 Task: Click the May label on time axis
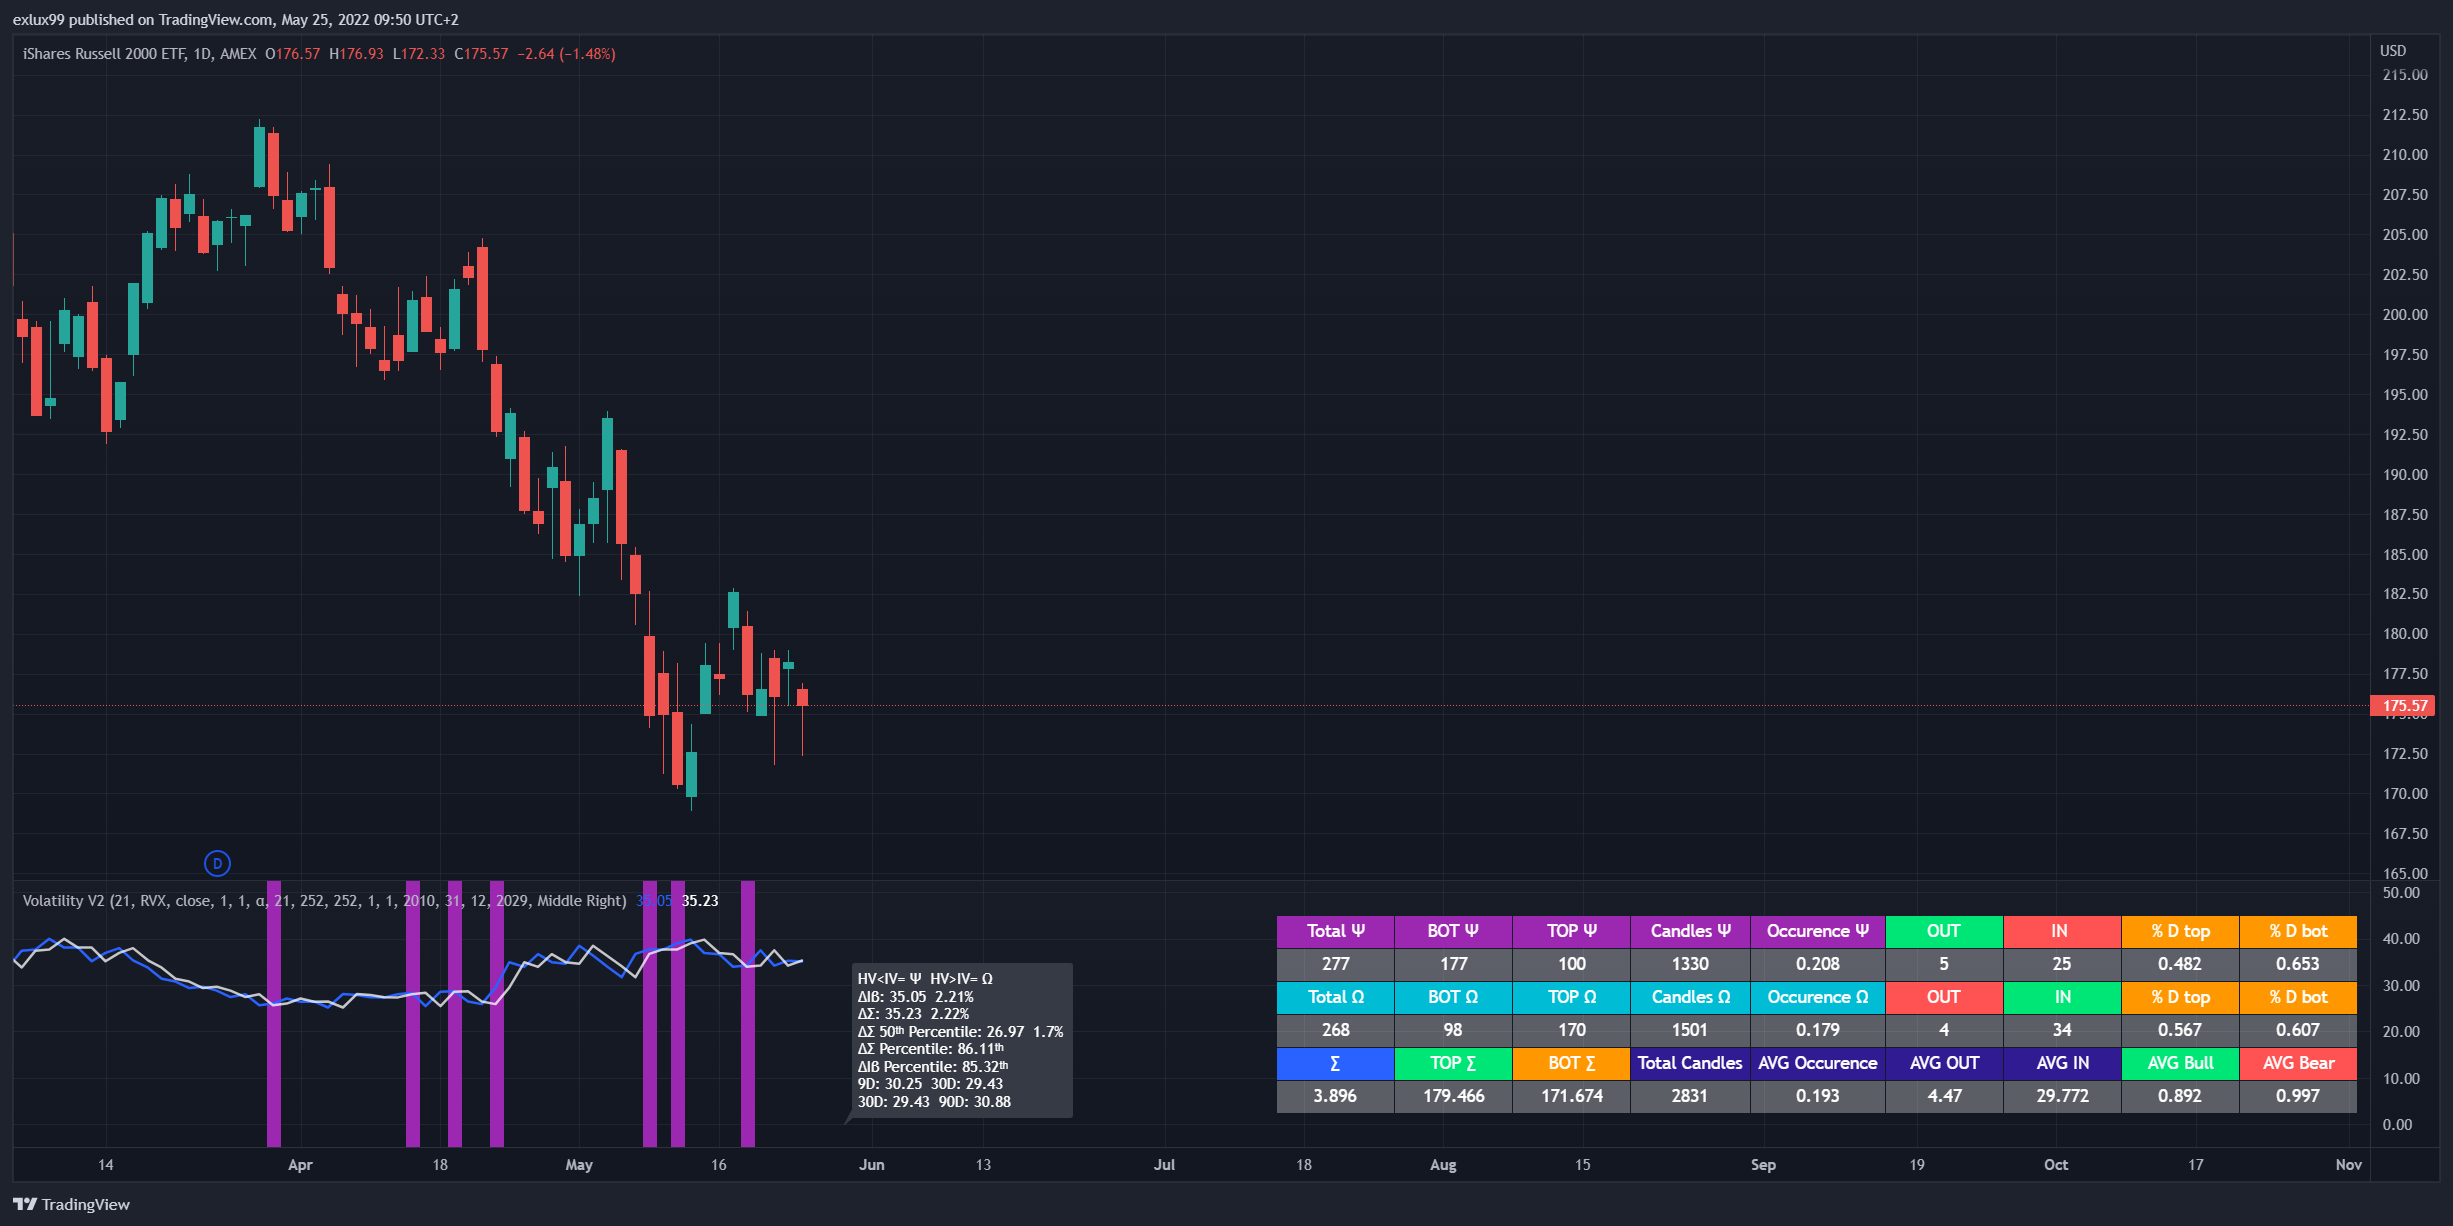coord(579,1165)
